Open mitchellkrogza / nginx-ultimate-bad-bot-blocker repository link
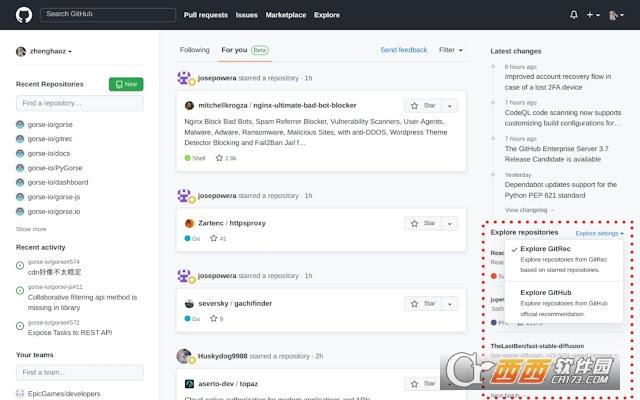640x400 pixels. [277, 105]
